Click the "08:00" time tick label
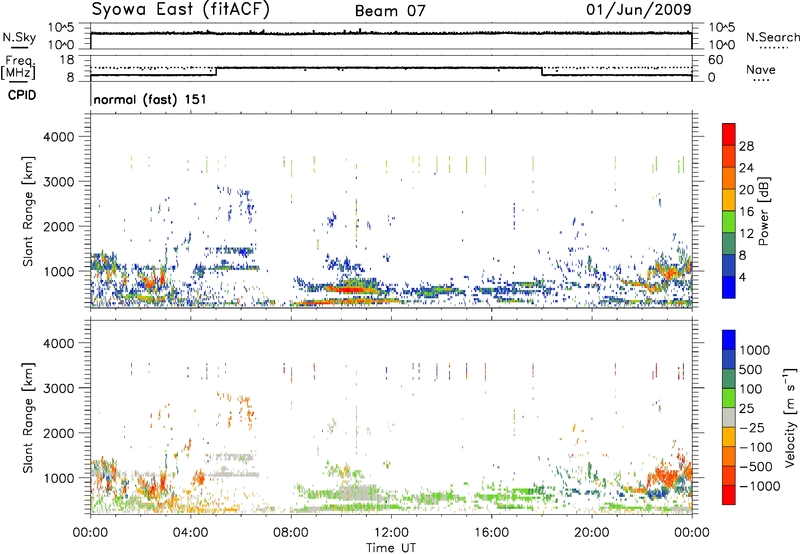The image size is (800, 554). [291, 533]
